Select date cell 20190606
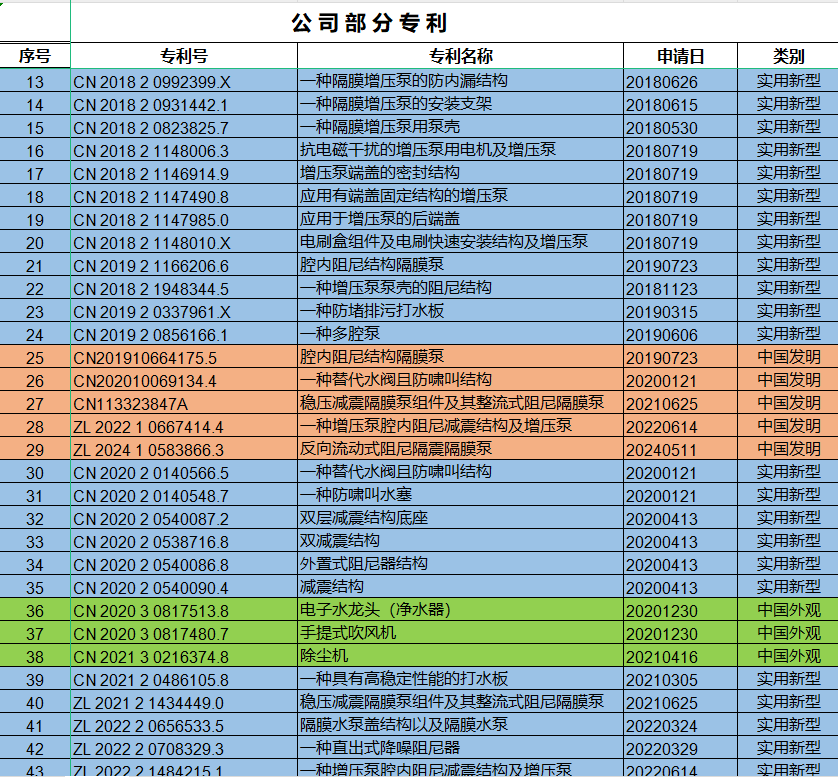838x777 pixels. pos(680,334)
